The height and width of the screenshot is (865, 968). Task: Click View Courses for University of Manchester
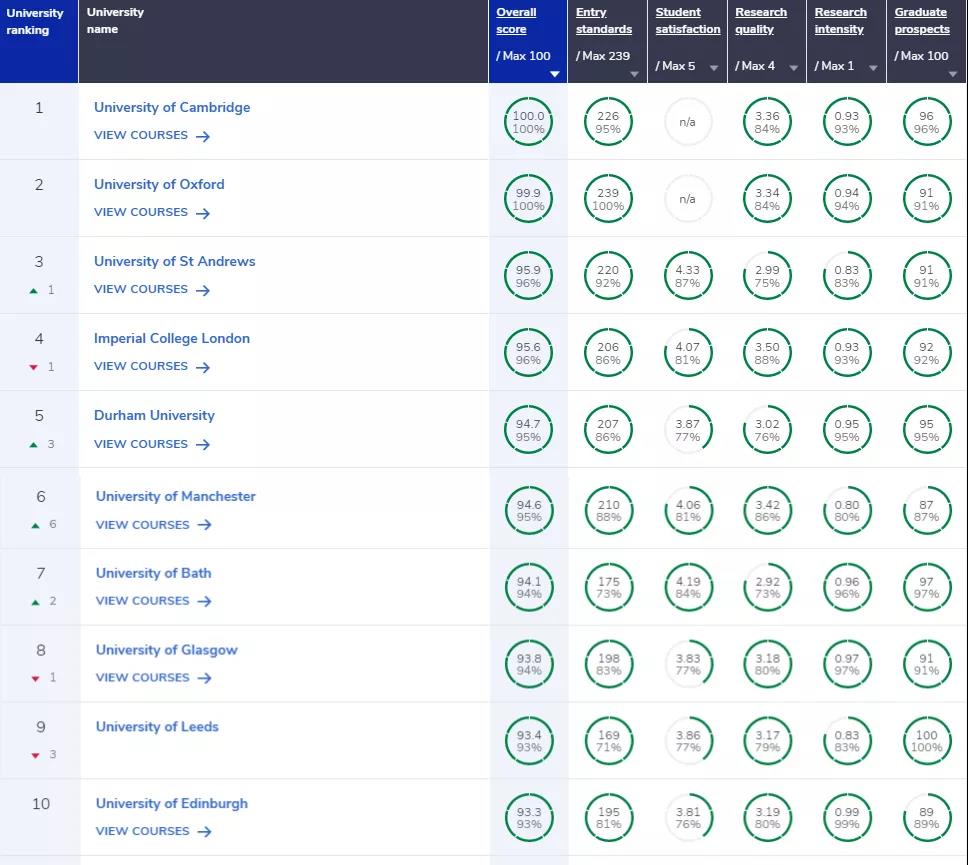tap(143, 524)
